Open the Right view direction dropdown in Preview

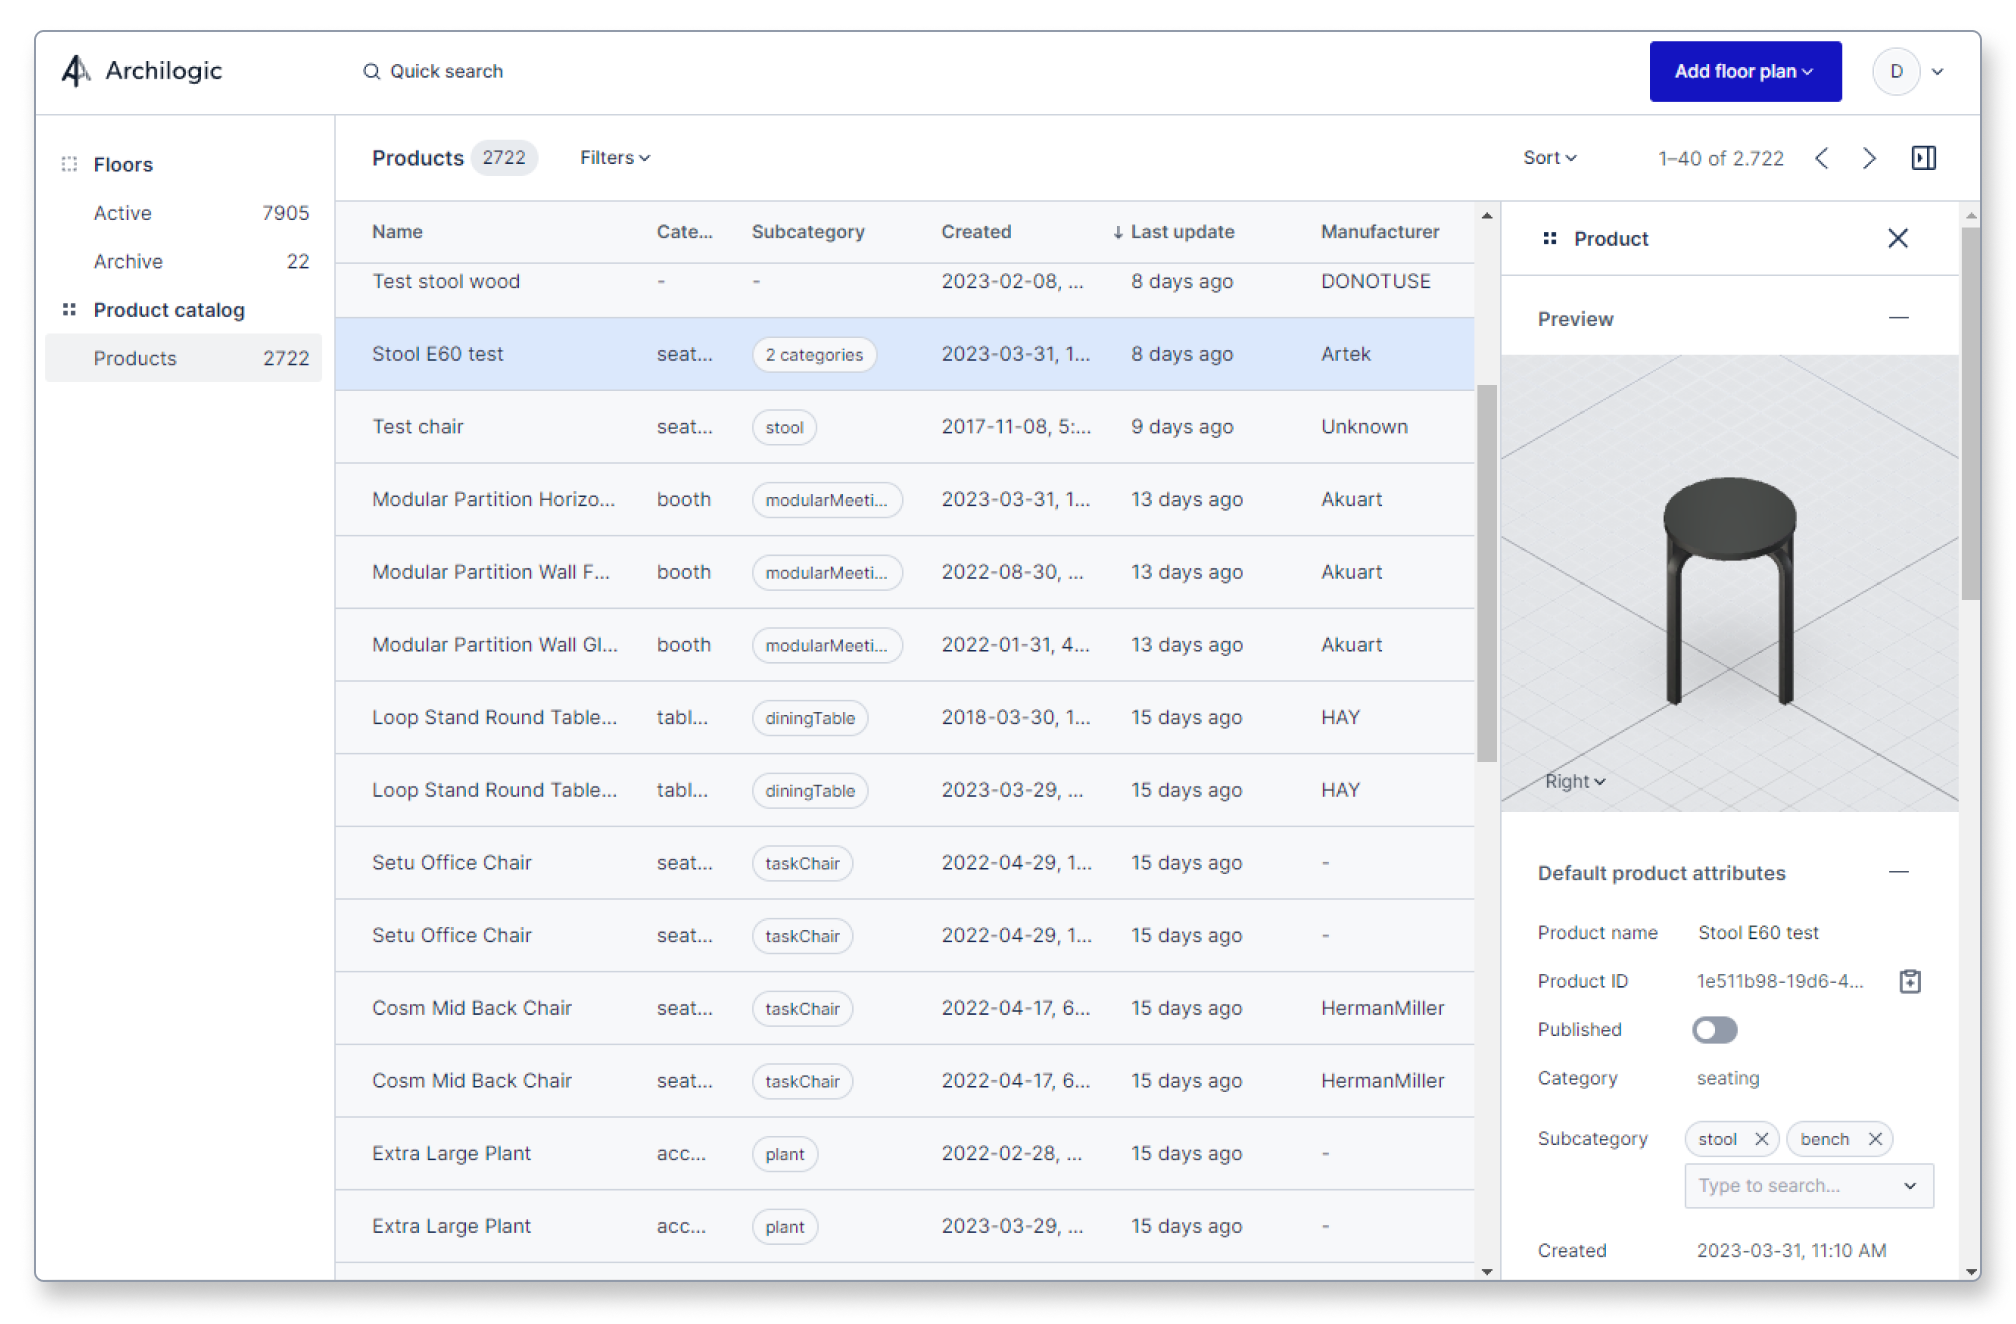1574,781
